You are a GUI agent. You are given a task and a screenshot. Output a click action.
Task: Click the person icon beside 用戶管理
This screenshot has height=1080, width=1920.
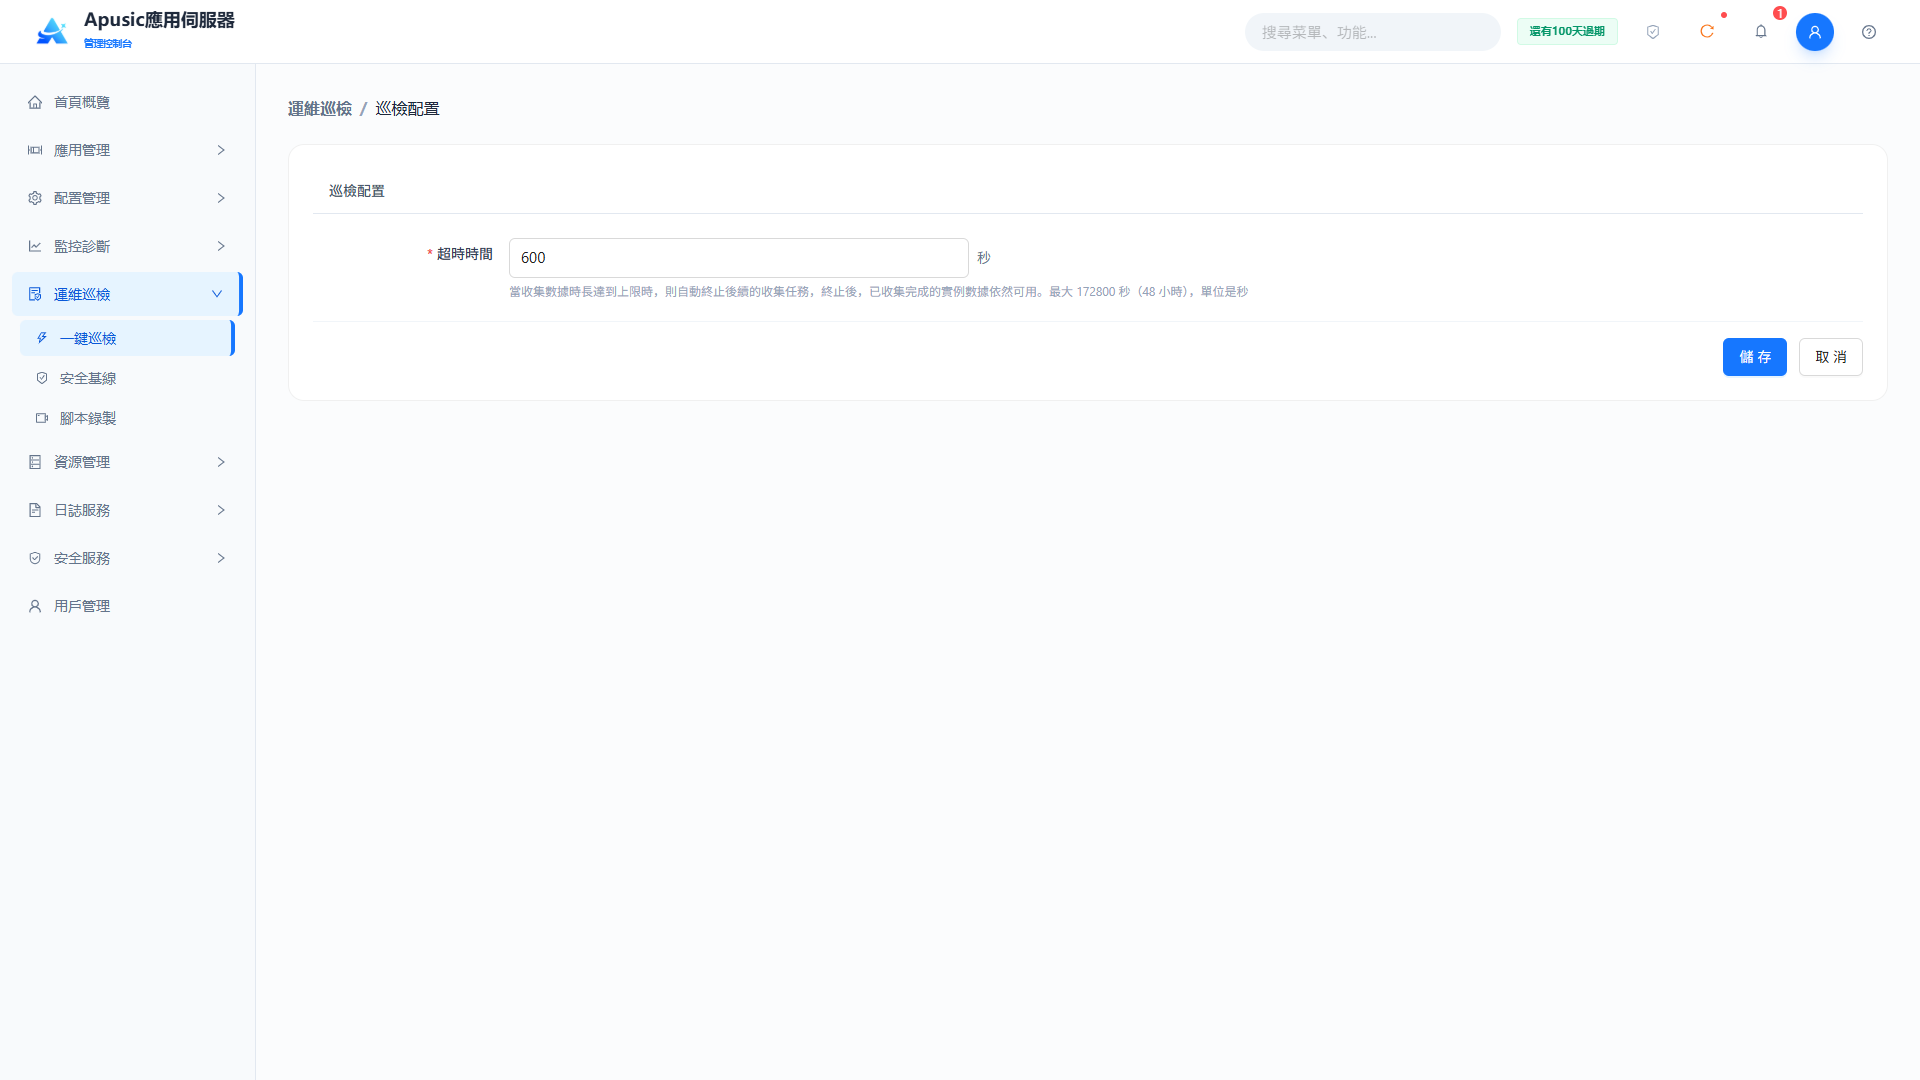pyautogui.click(x=35, y=606)
